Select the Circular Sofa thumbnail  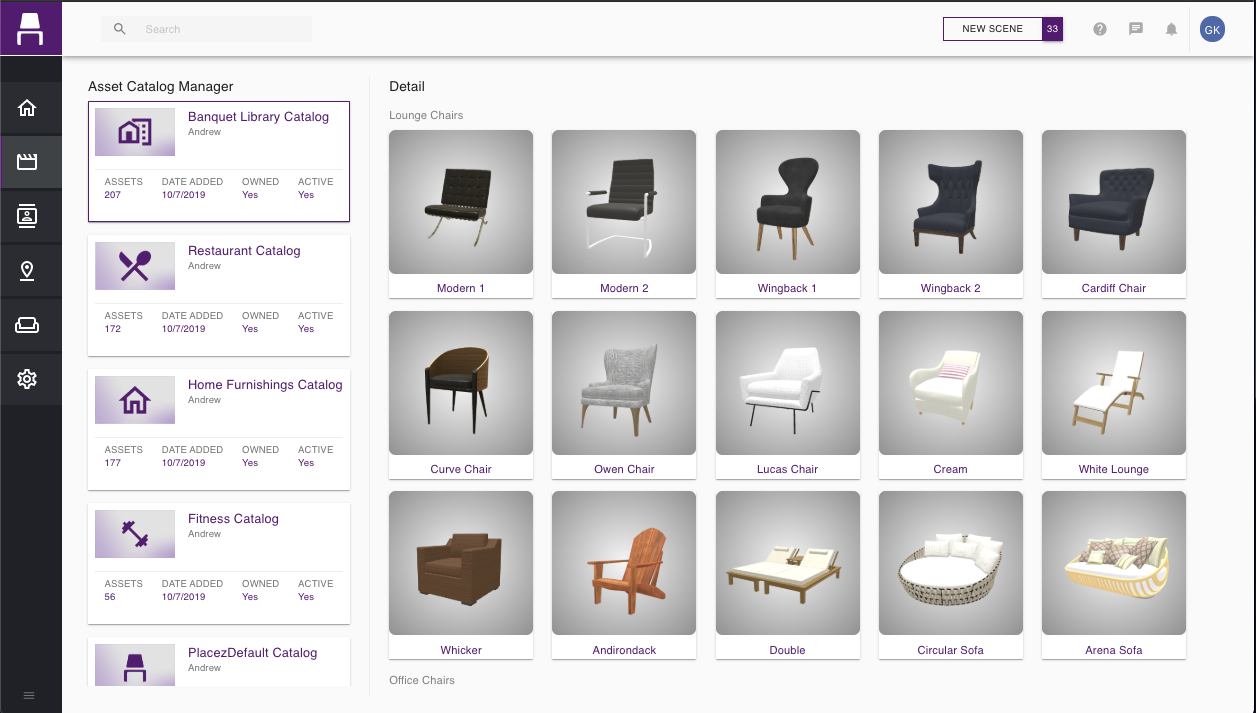click(951, 564)
